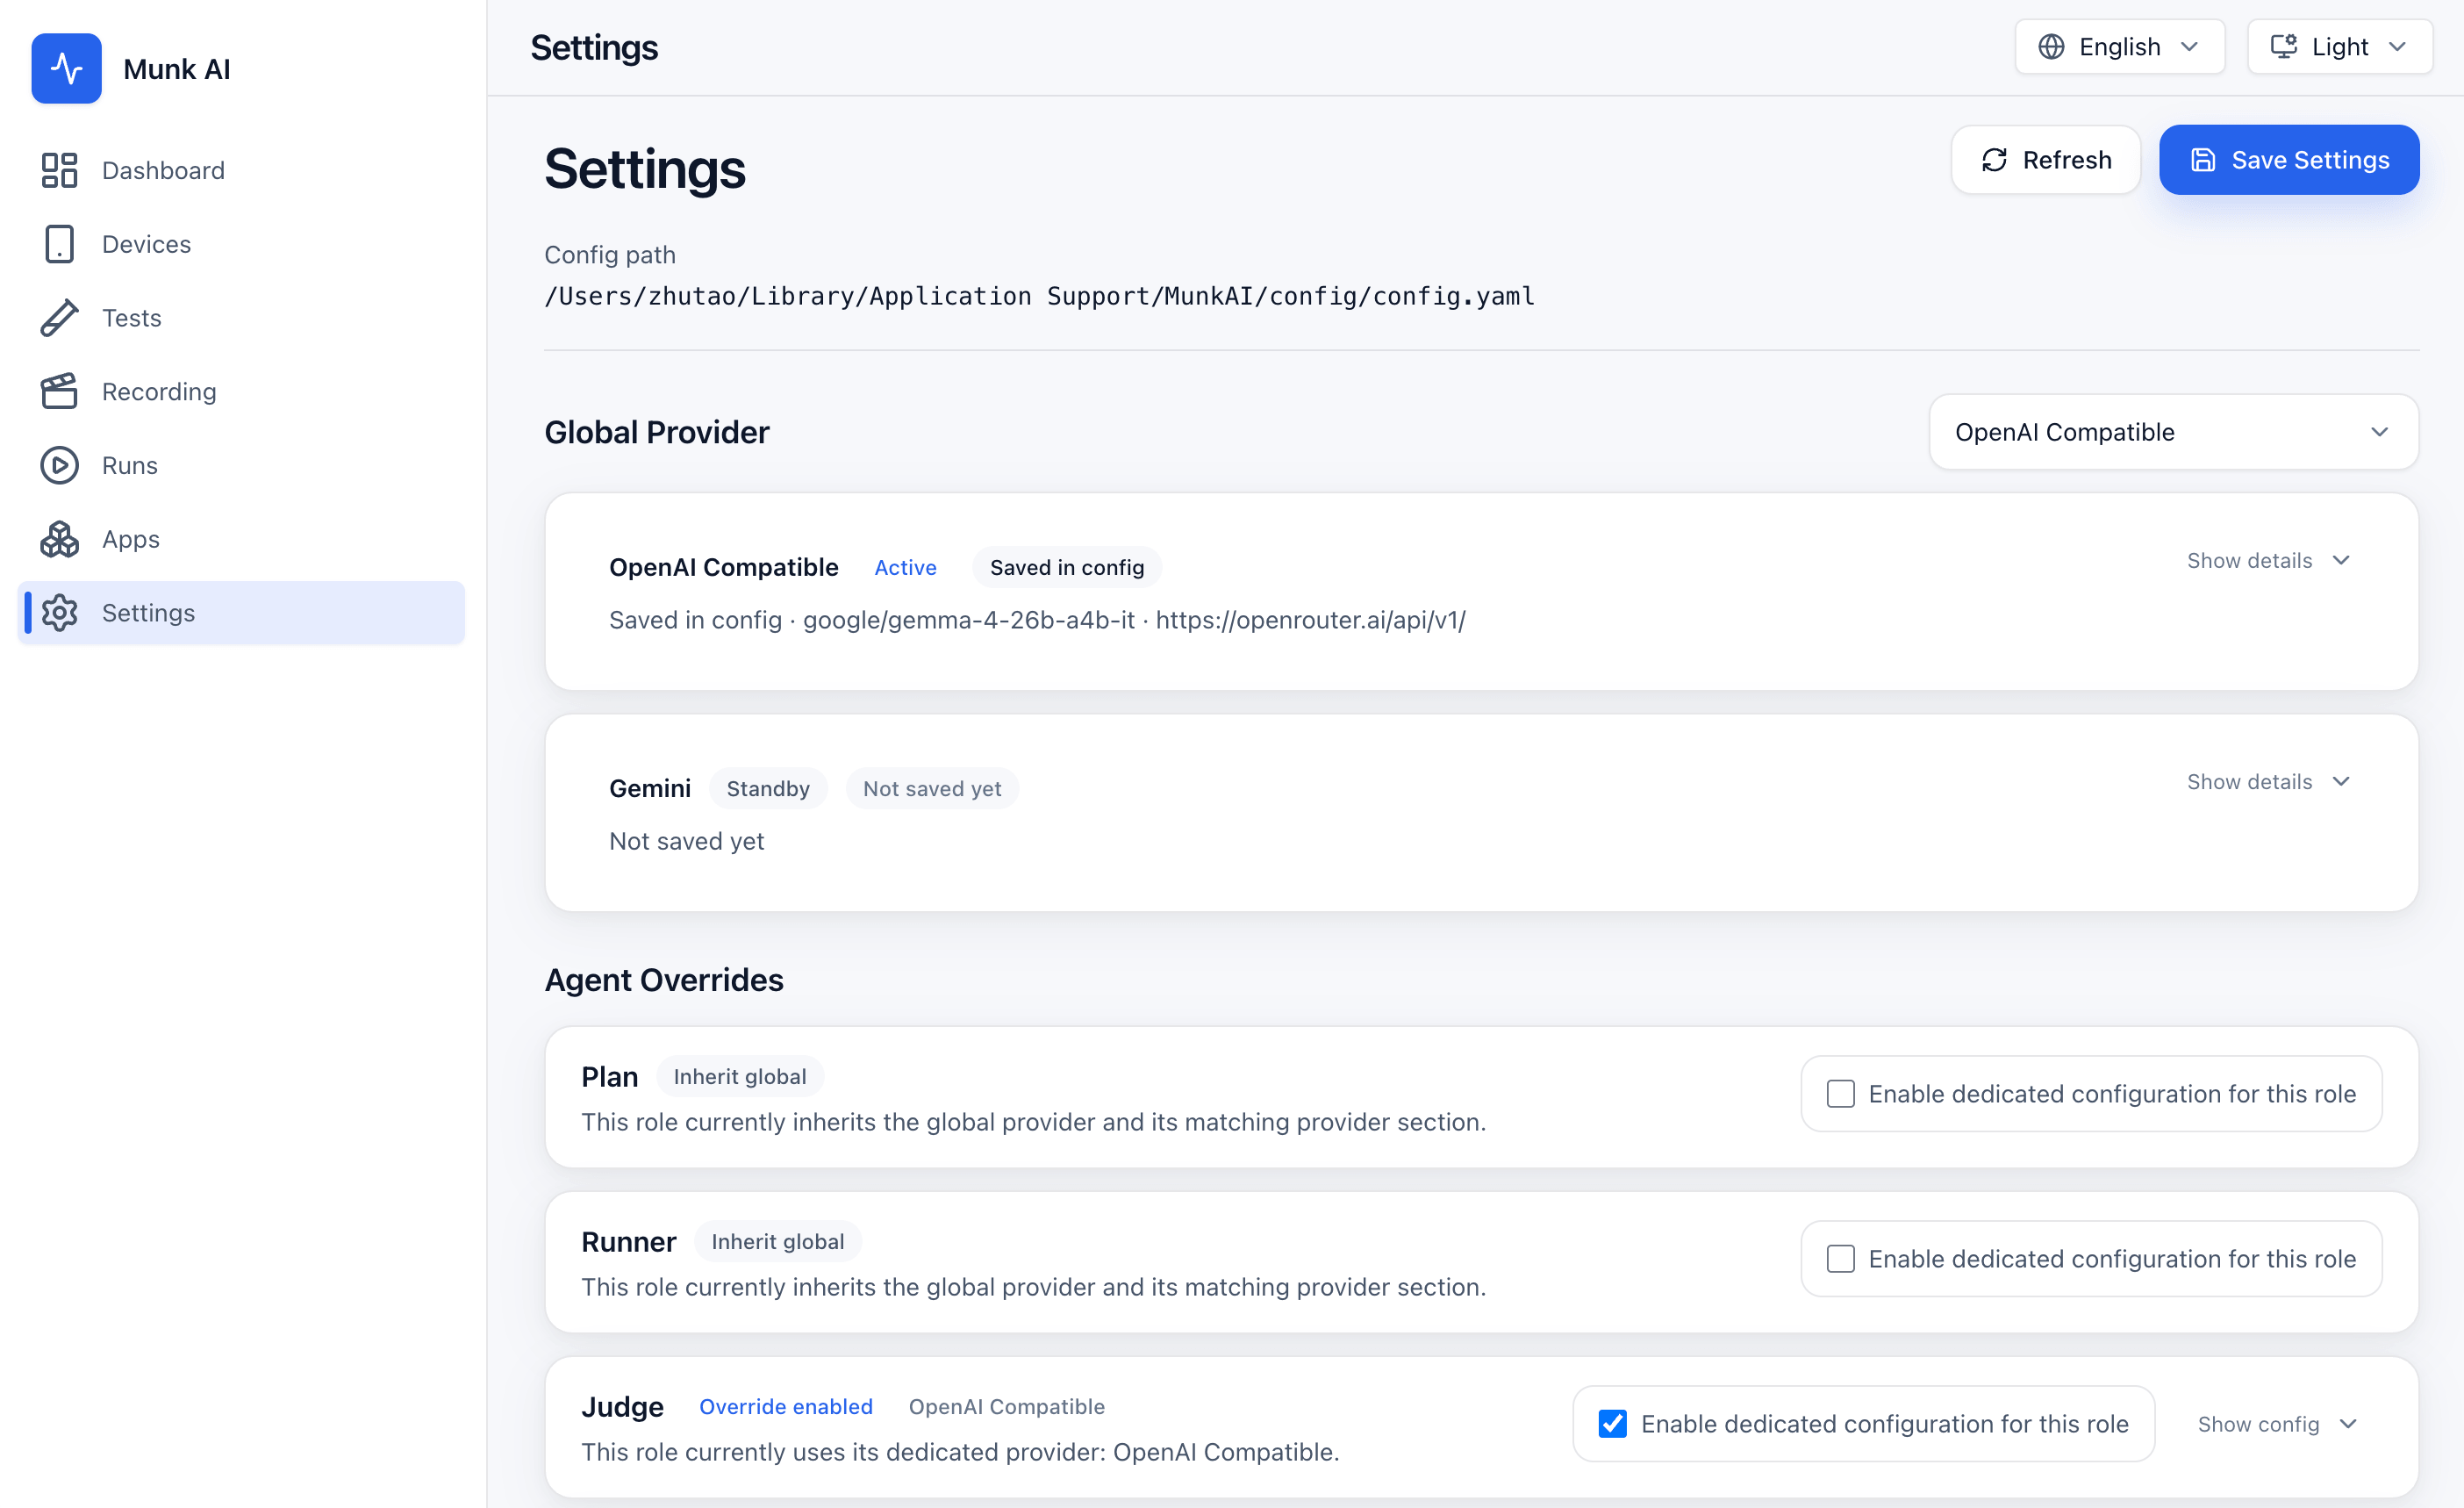Click the Global Provider heading
2464x1508 pixels.
point(656,432)
